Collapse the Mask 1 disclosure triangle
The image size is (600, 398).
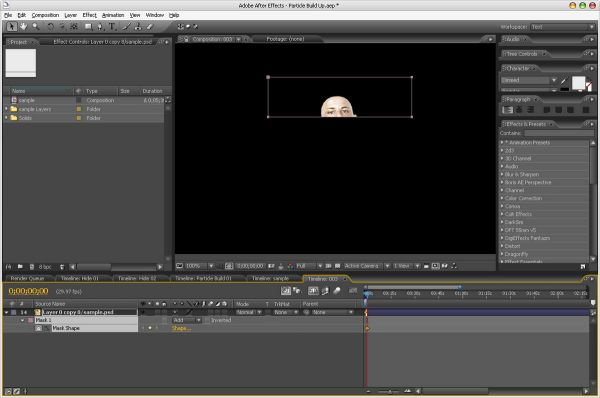click(22, 320)
